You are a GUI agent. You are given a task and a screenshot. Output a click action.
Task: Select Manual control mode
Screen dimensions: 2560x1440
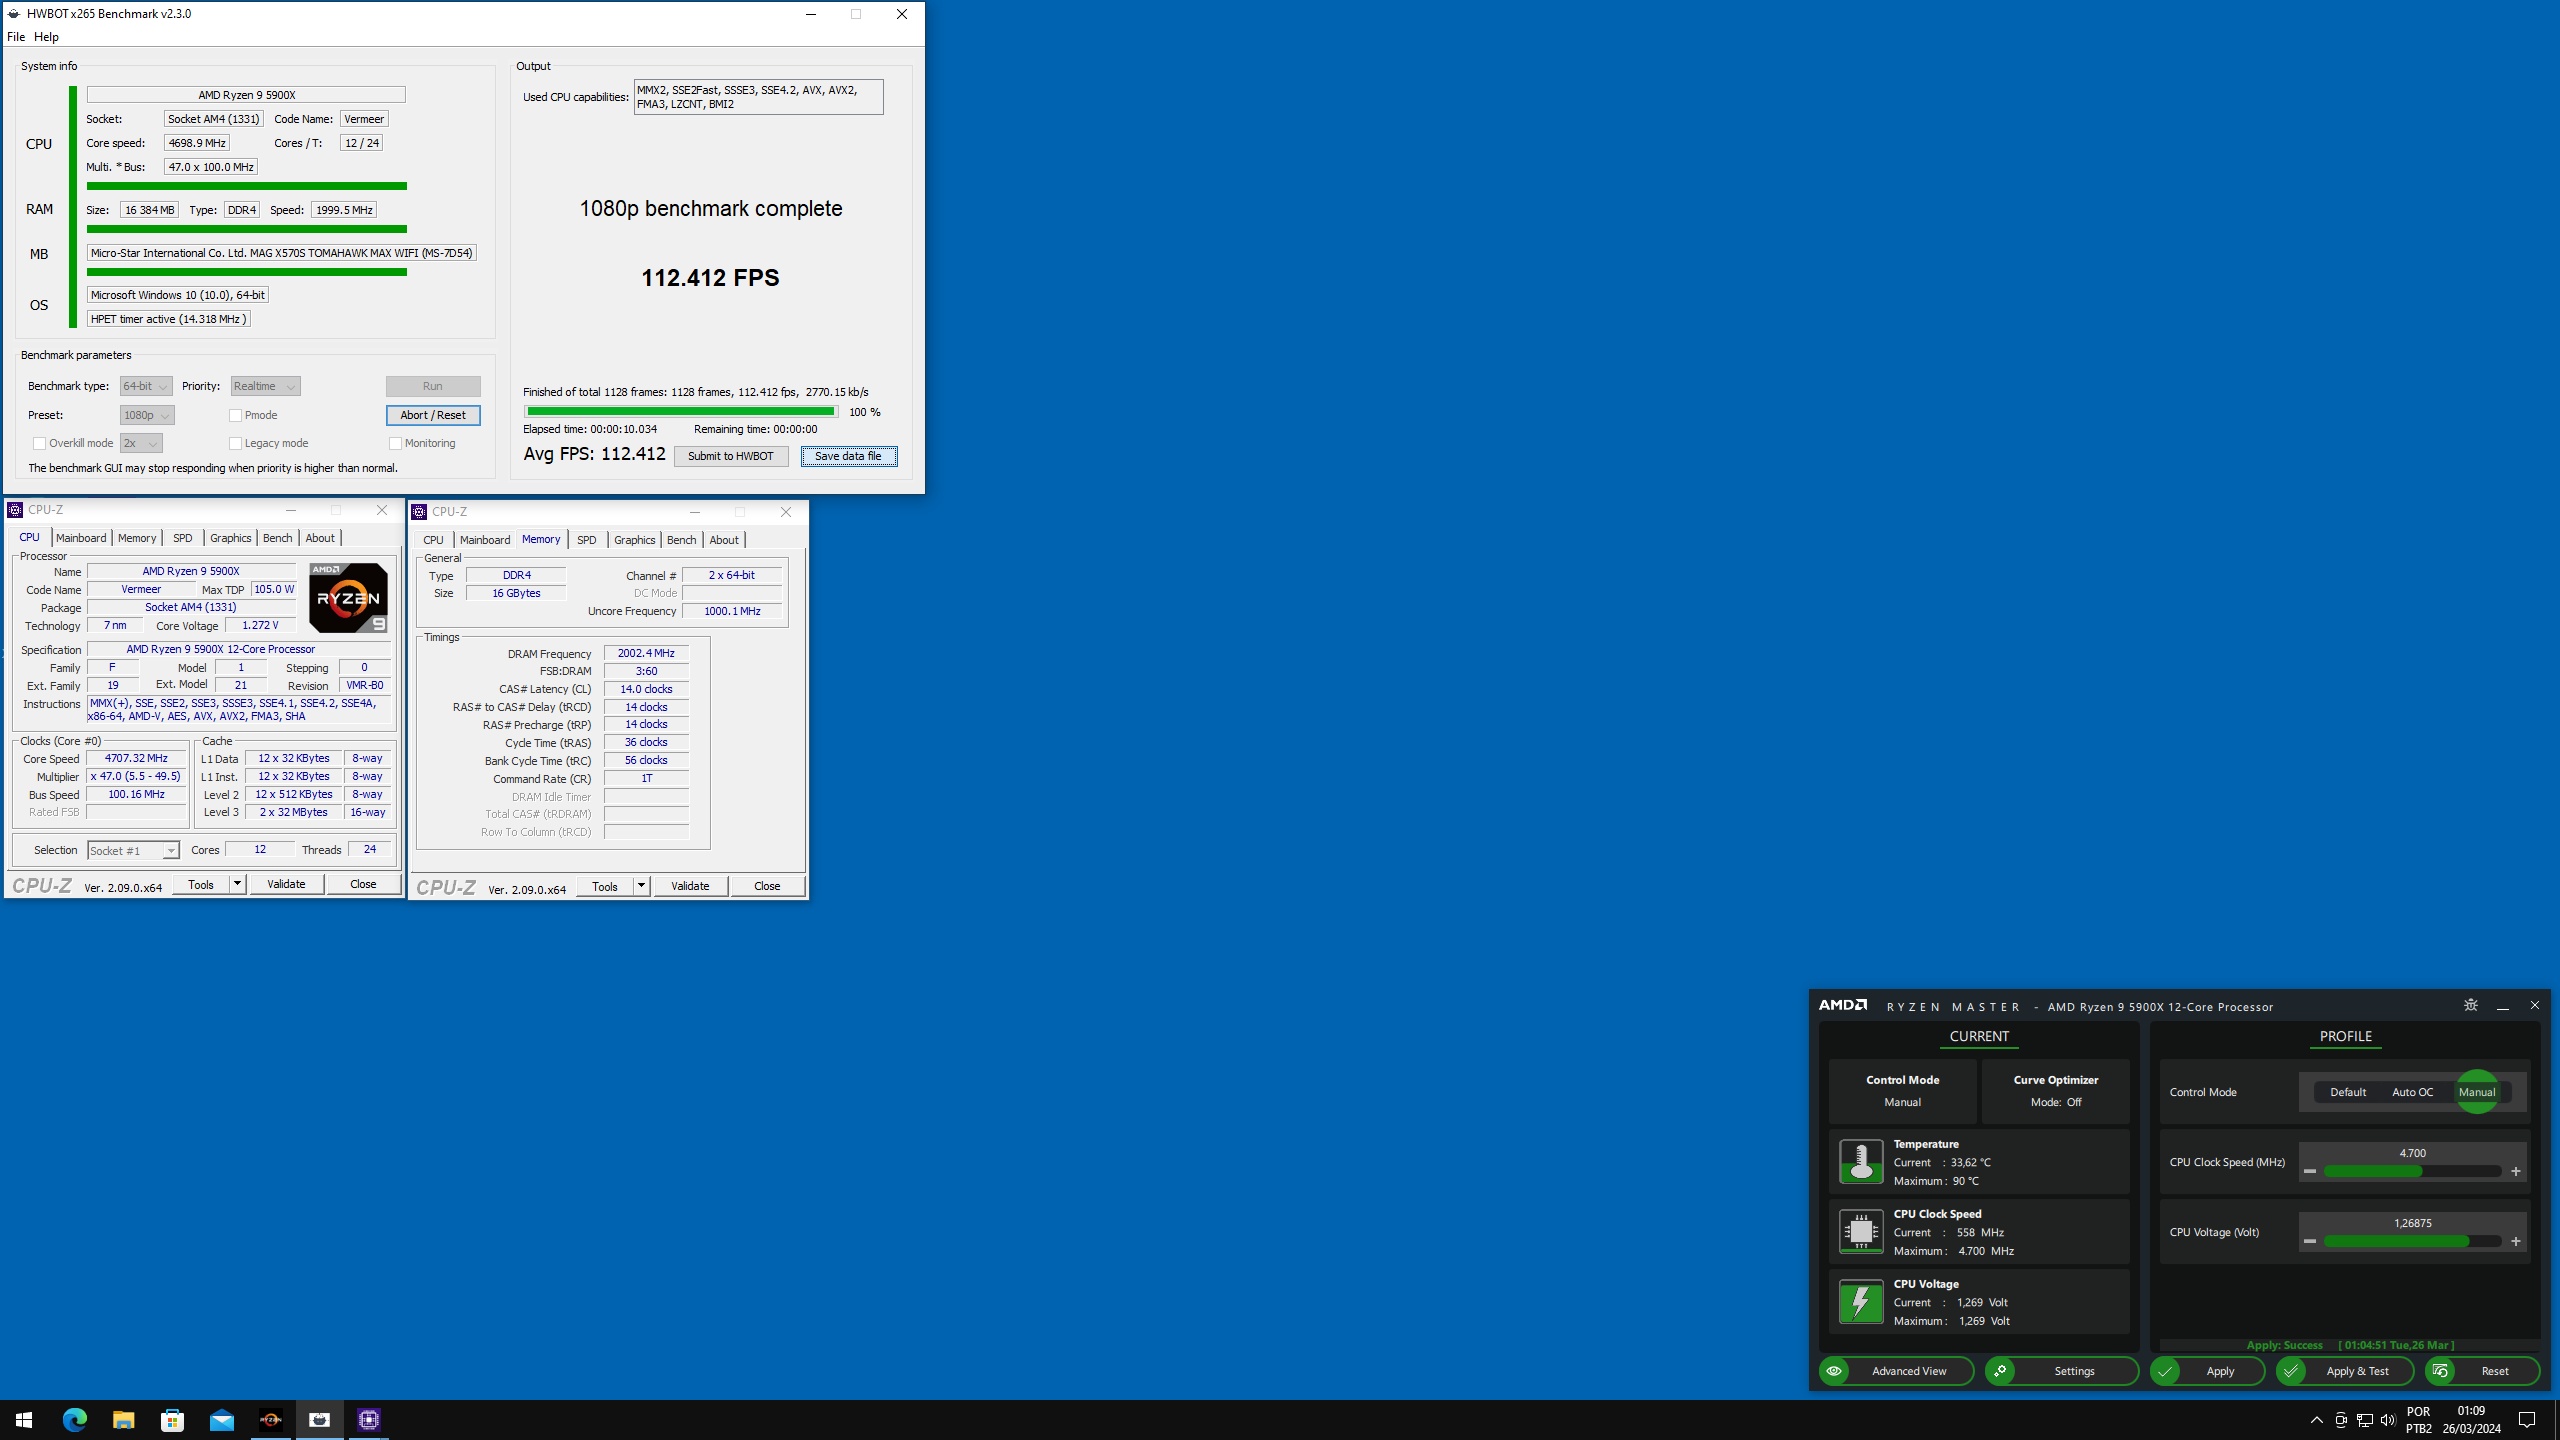[2477, 1092]
